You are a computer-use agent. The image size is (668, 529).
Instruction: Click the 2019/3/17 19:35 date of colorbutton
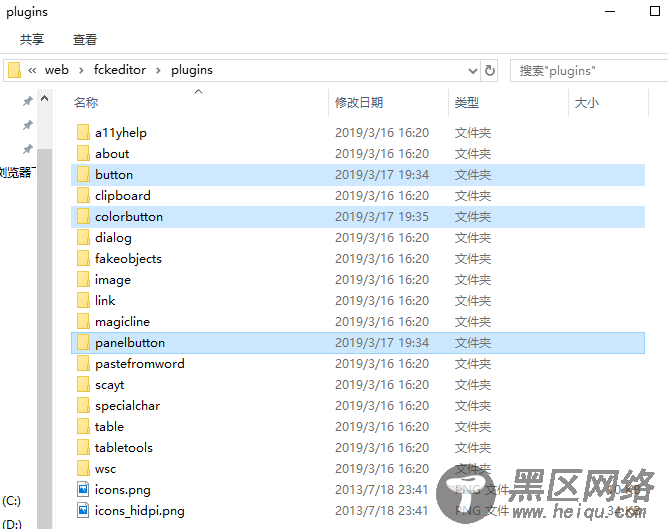(x=382, y=217)
